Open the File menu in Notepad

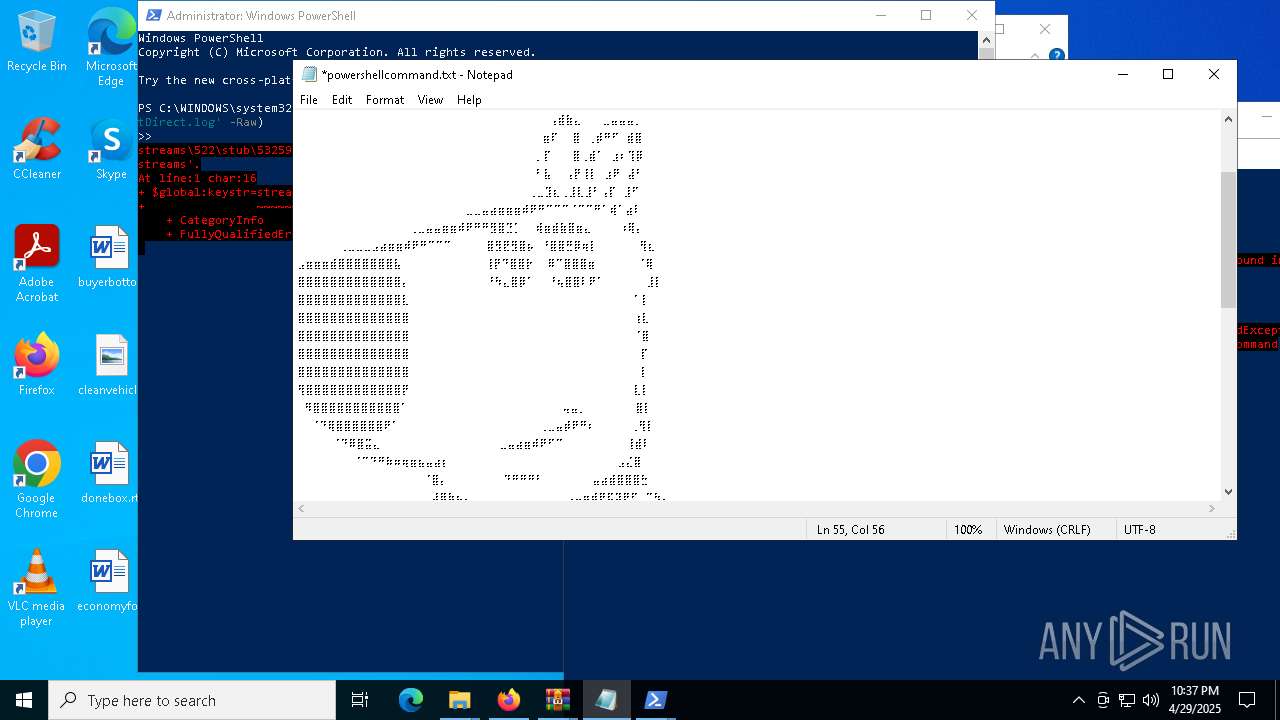pyautogui.click(x=309, y=100)
